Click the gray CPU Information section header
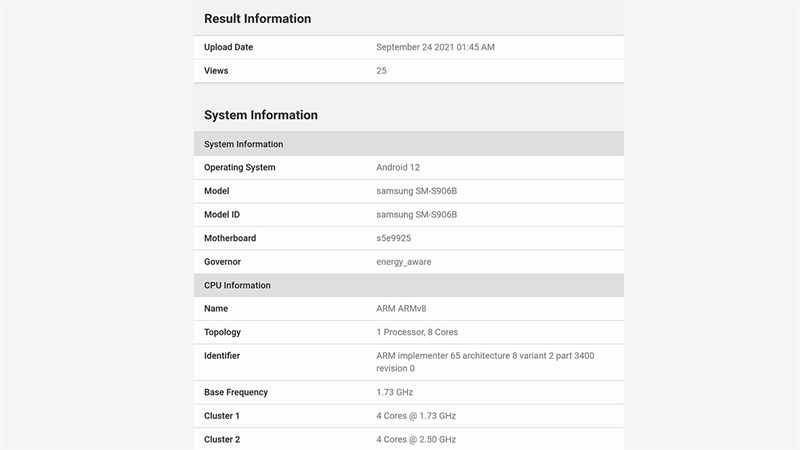This screenshot has height=450, width=800. pyautogui.click(x=237, y=285)
